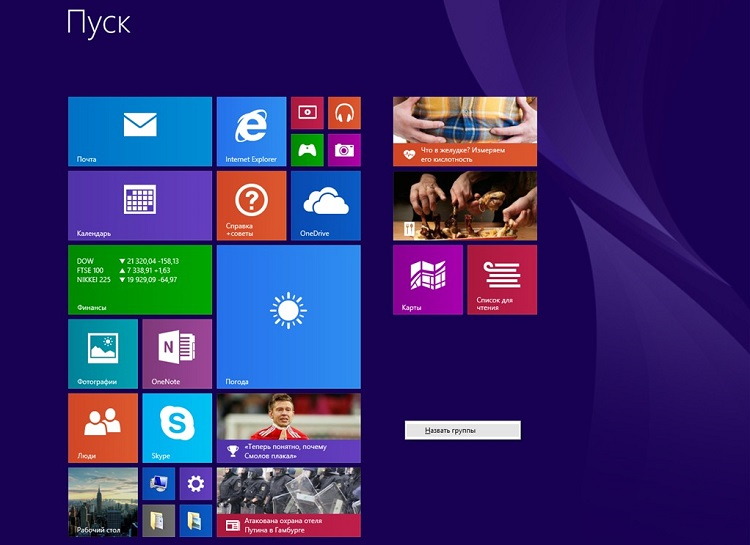750x545 pixels.
Task: Select the Назвать группы menu item
Action: click(x=462, y=430)
